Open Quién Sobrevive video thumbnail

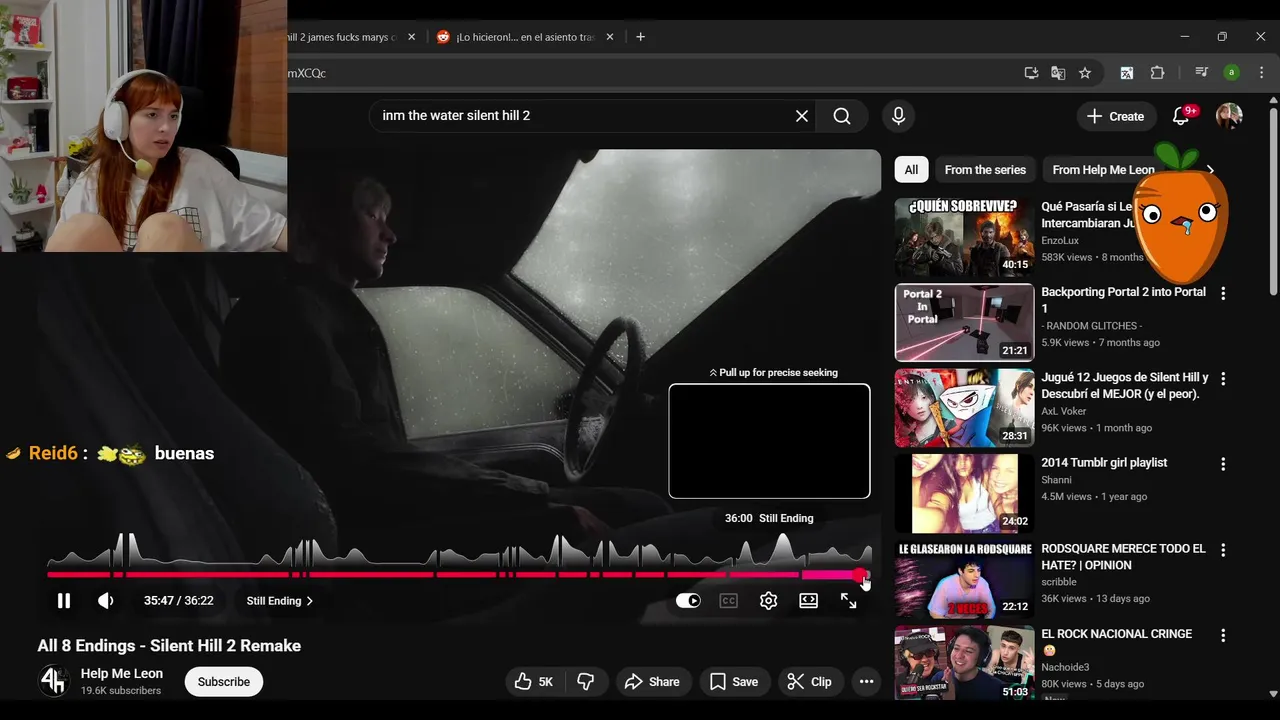[964, 237]
